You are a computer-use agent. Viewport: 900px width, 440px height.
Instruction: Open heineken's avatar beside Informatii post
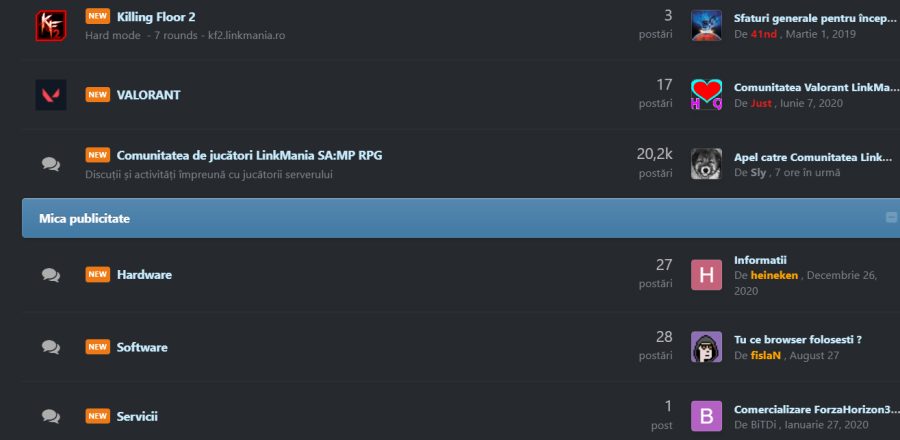[706, 275]
